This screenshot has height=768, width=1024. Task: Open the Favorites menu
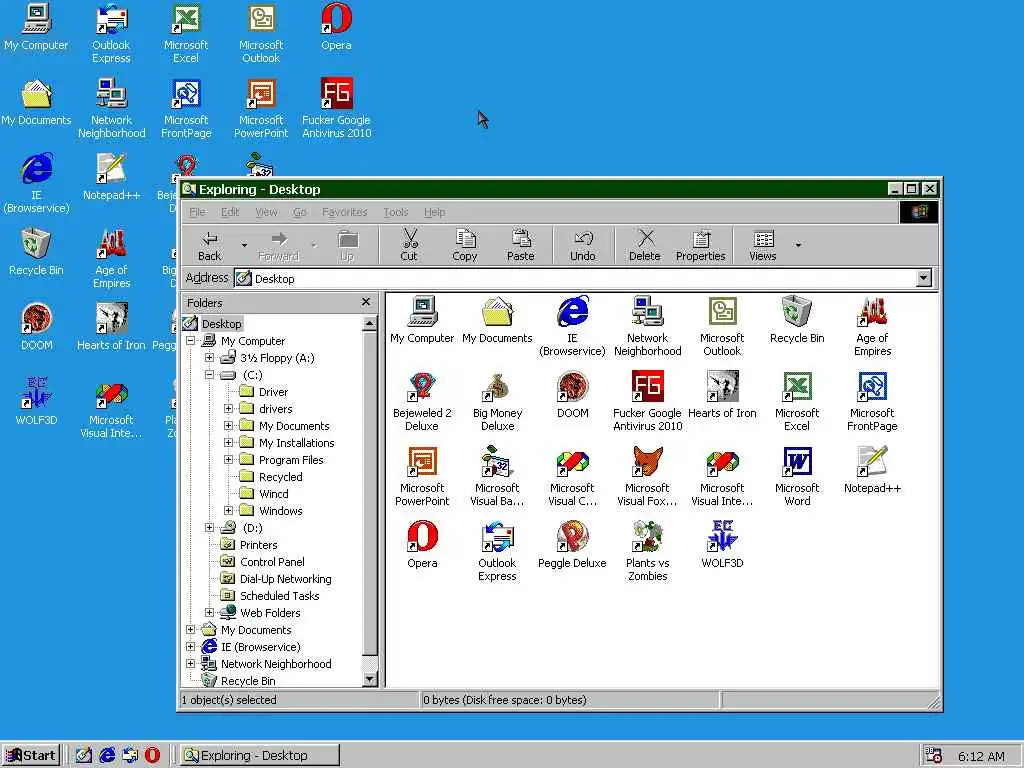(344, 212)
